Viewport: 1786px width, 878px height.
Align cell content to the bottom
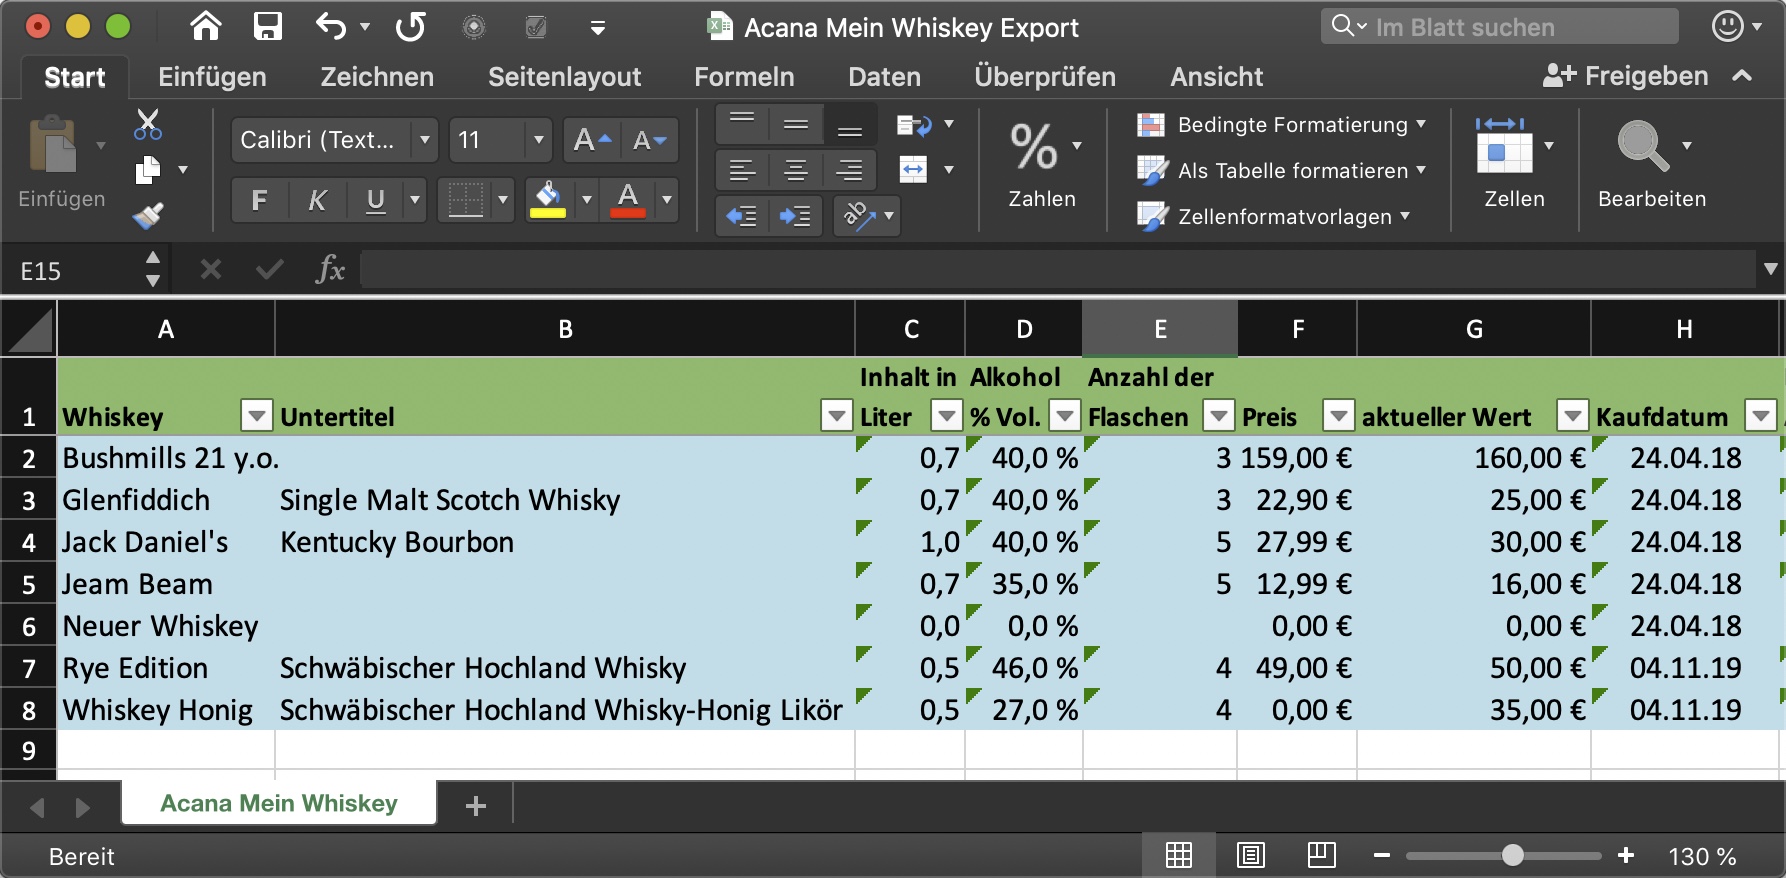click(850, 124)
